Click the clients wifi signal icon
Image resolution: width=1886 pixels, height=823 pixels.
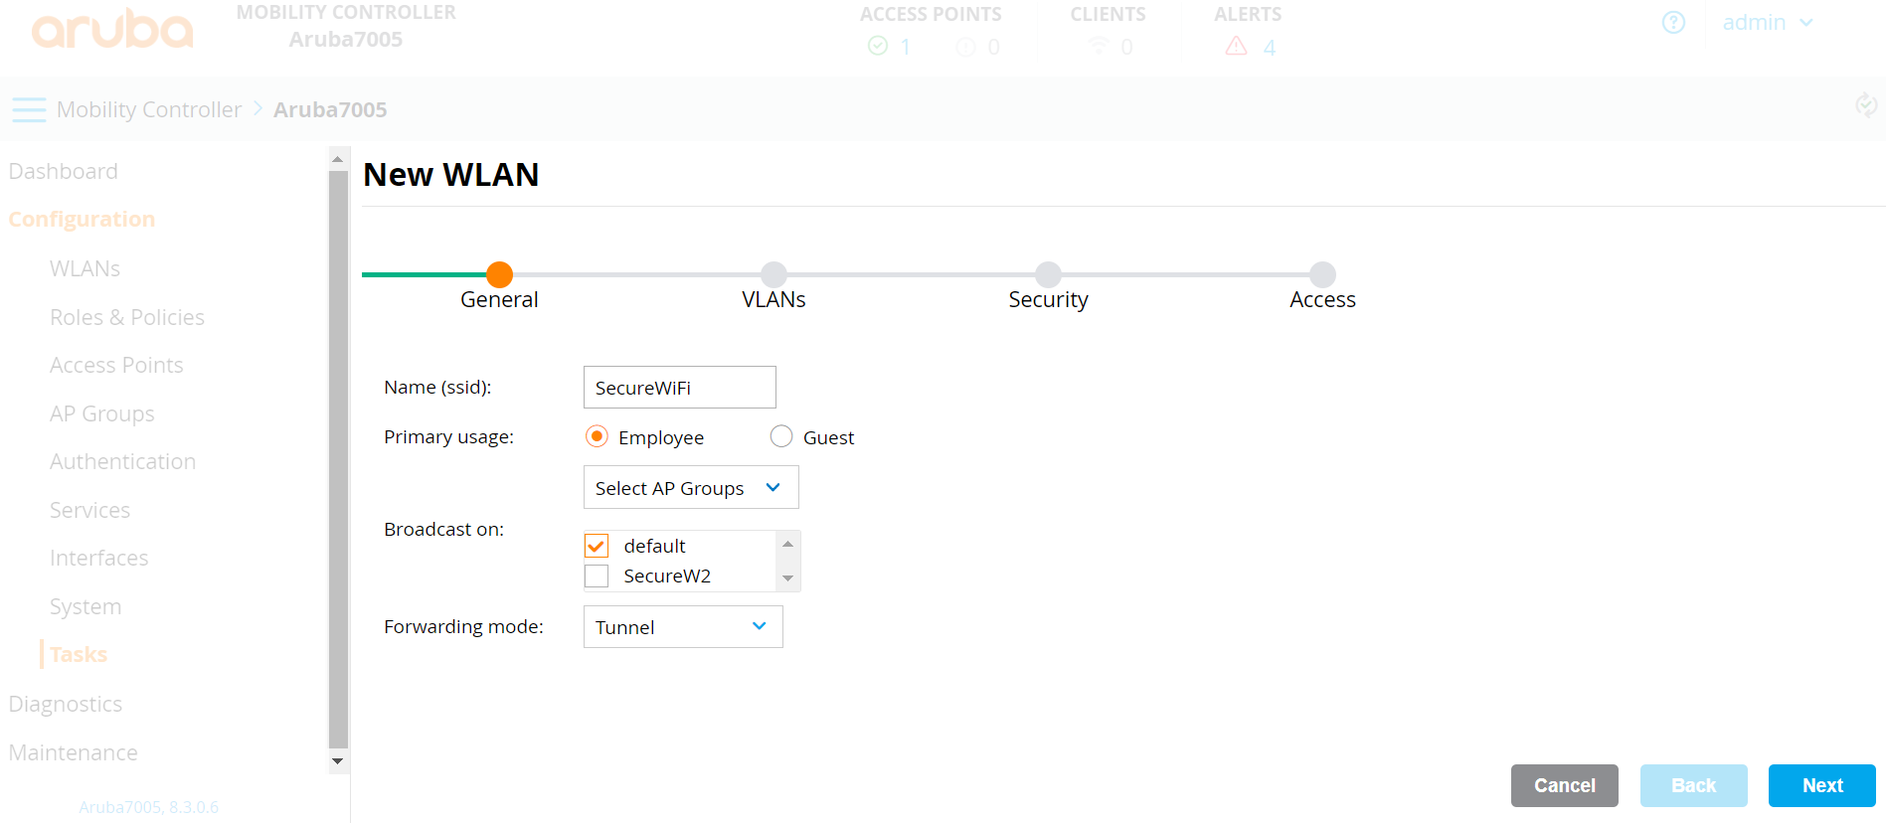point(1098,46)
